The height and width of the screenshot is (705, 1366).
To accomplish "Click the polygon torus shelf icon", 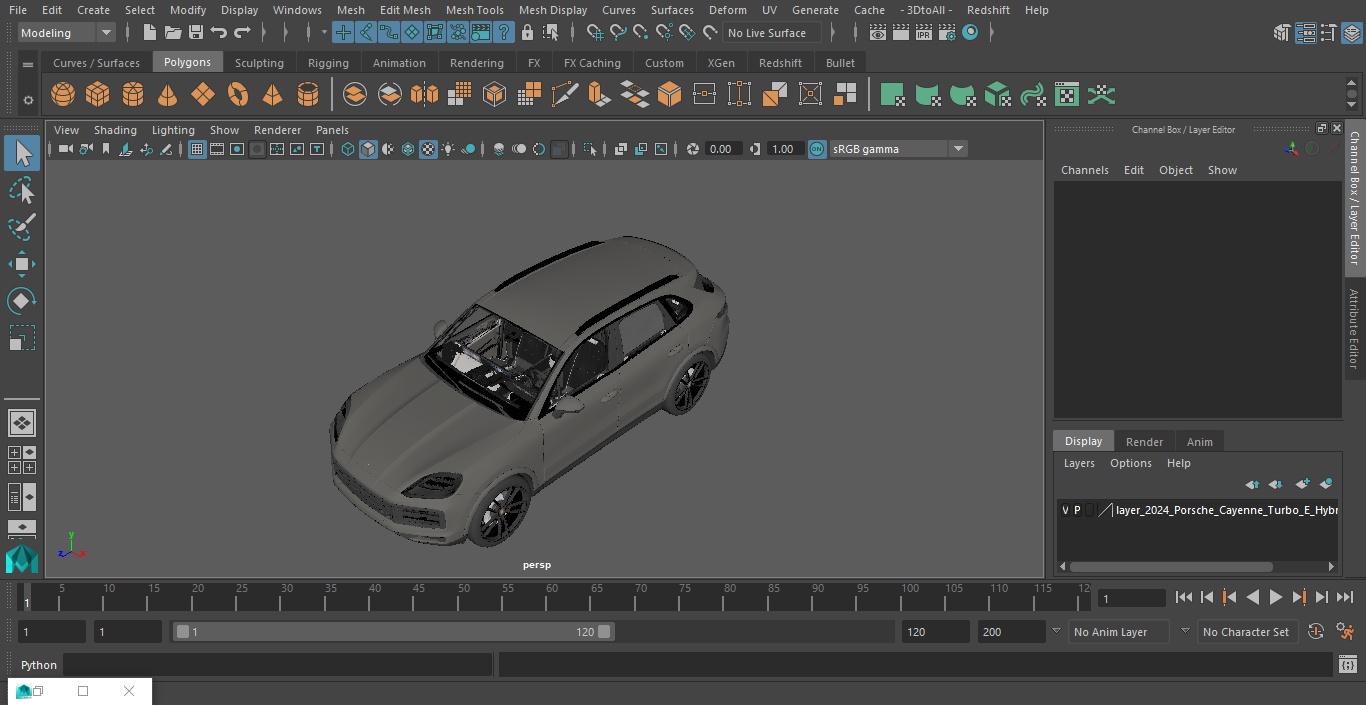I will tap(238, 95).
